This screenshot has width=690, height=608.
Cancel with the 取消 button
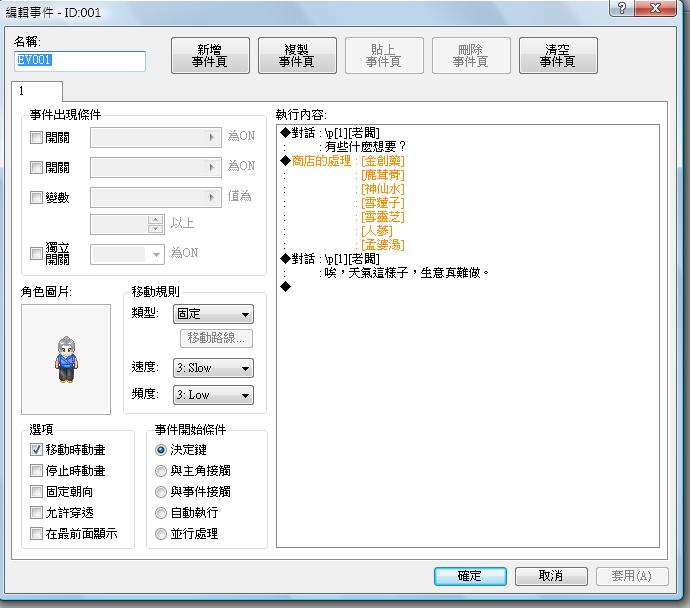(x=551, y=576)
